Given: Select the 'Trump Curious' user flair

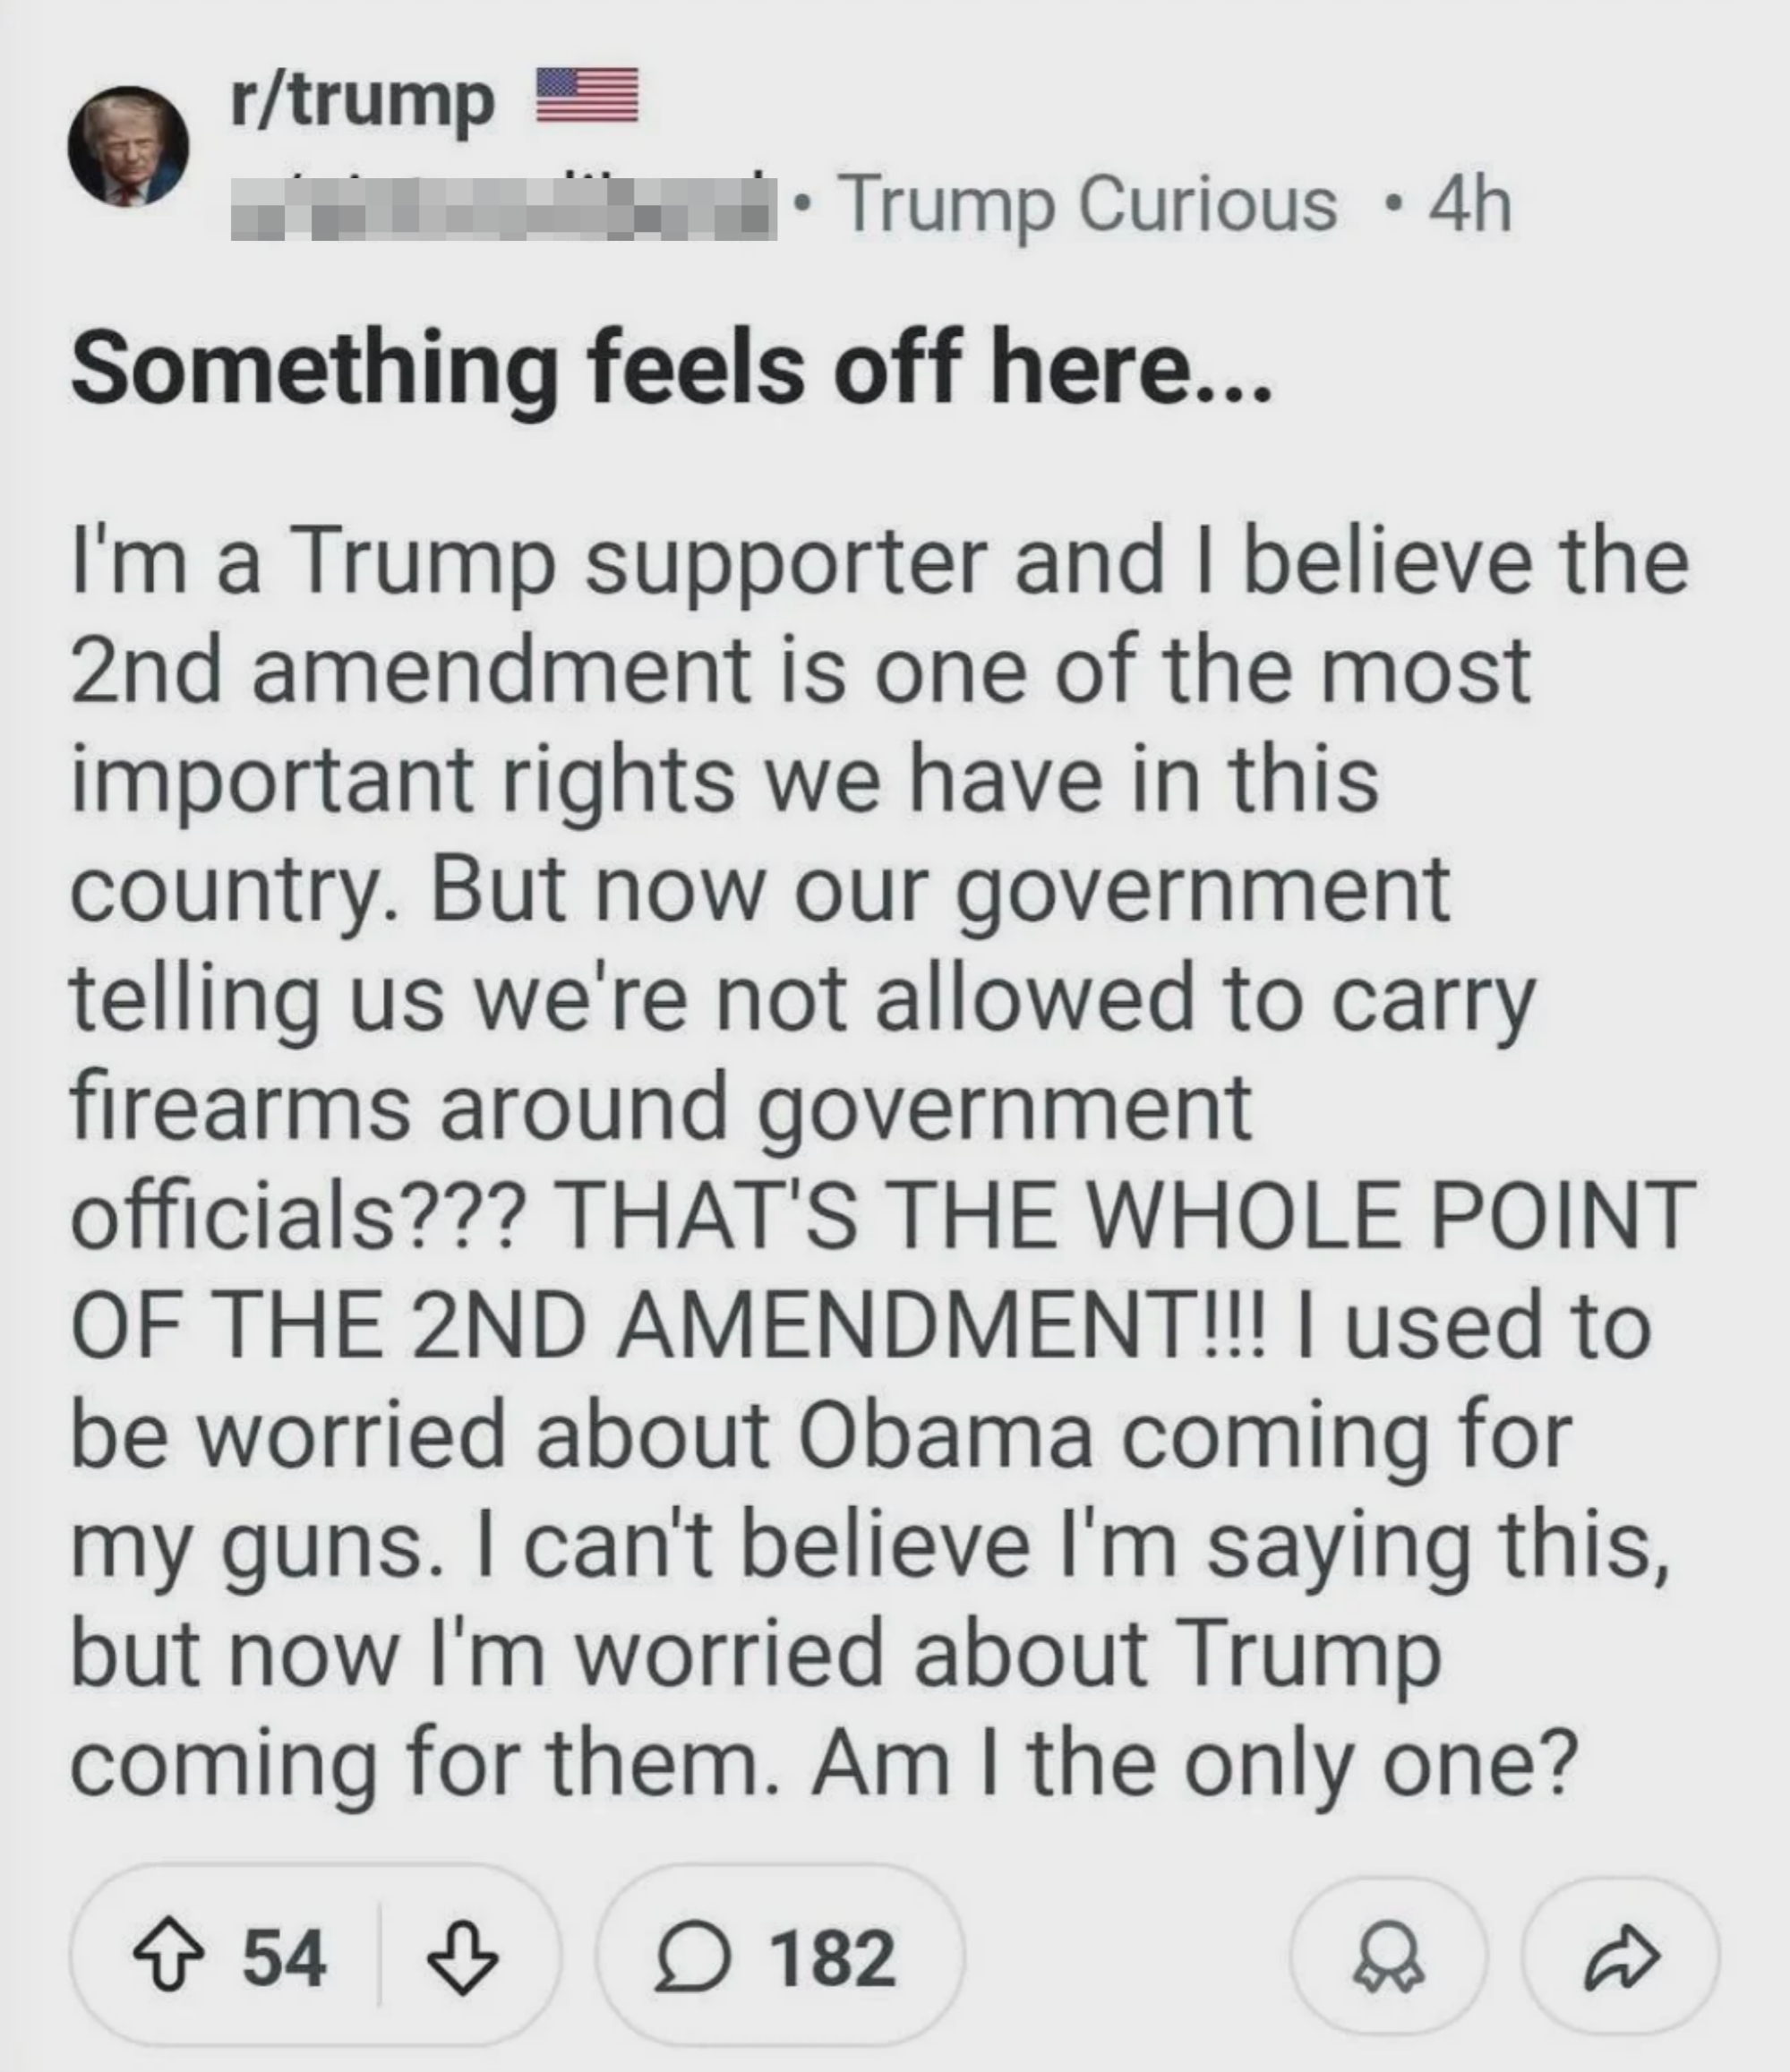Looking at the screenshot, I should point(1091,205).
